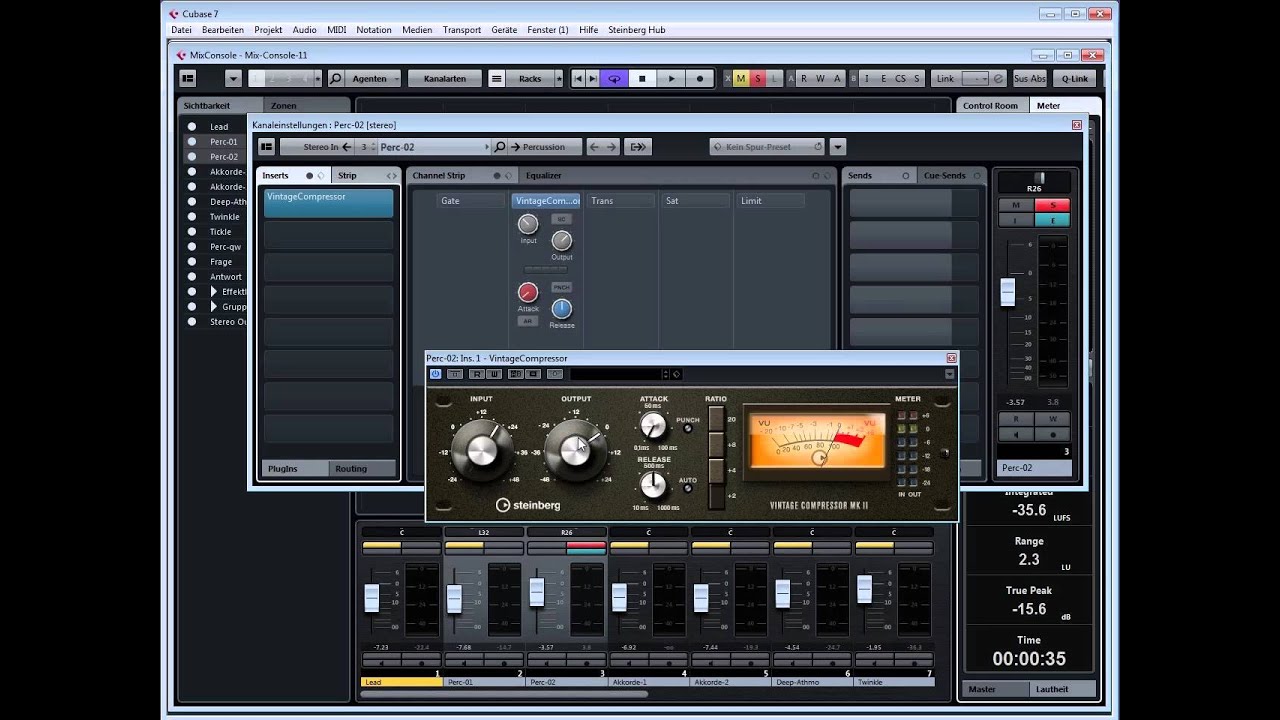The height and width of the screenshot is (720, 1280).
Task: Toggle the PNCH button in the strip compressor
Action: point(561,287)
